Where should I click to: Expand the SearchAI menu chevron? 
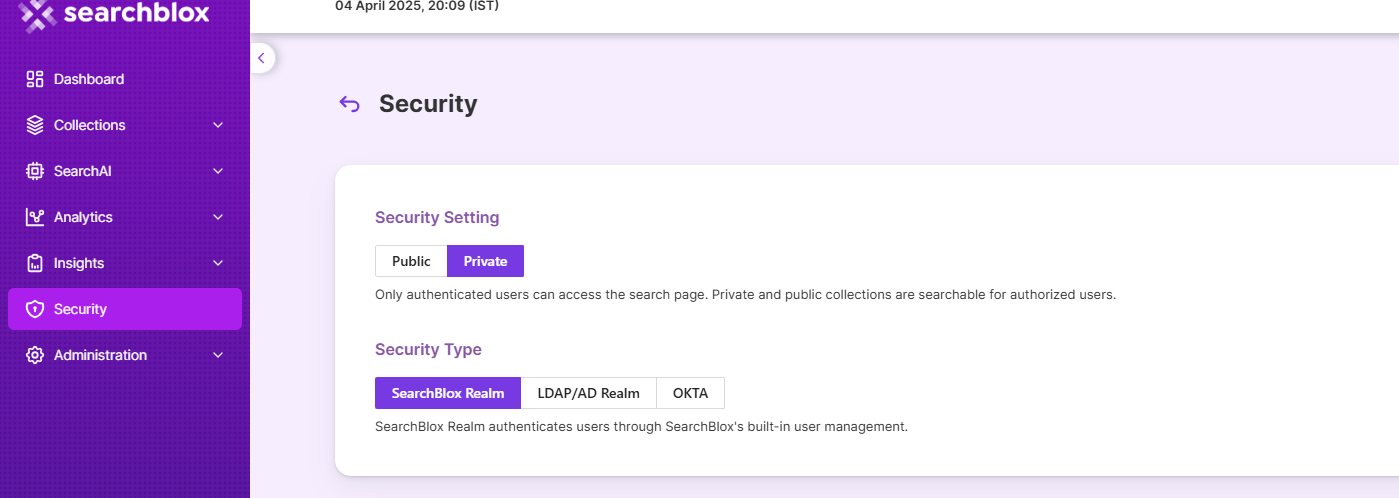click(x=218, y=171)
